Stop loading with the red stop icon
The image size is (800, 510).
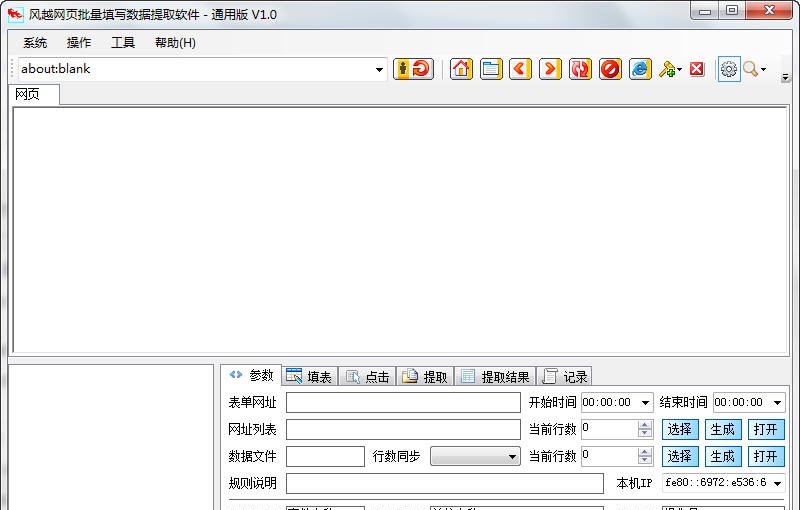click(610, 69)
